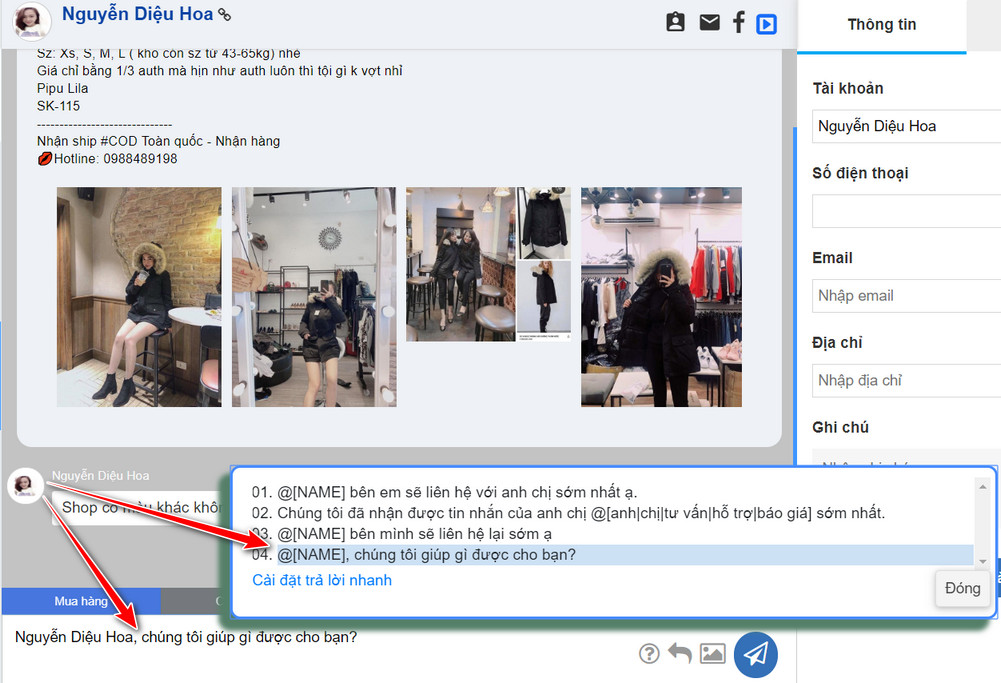The image size is (1001, 683).
Task: Click Hotline: 0988489198 text
Action: coord(116,159)
